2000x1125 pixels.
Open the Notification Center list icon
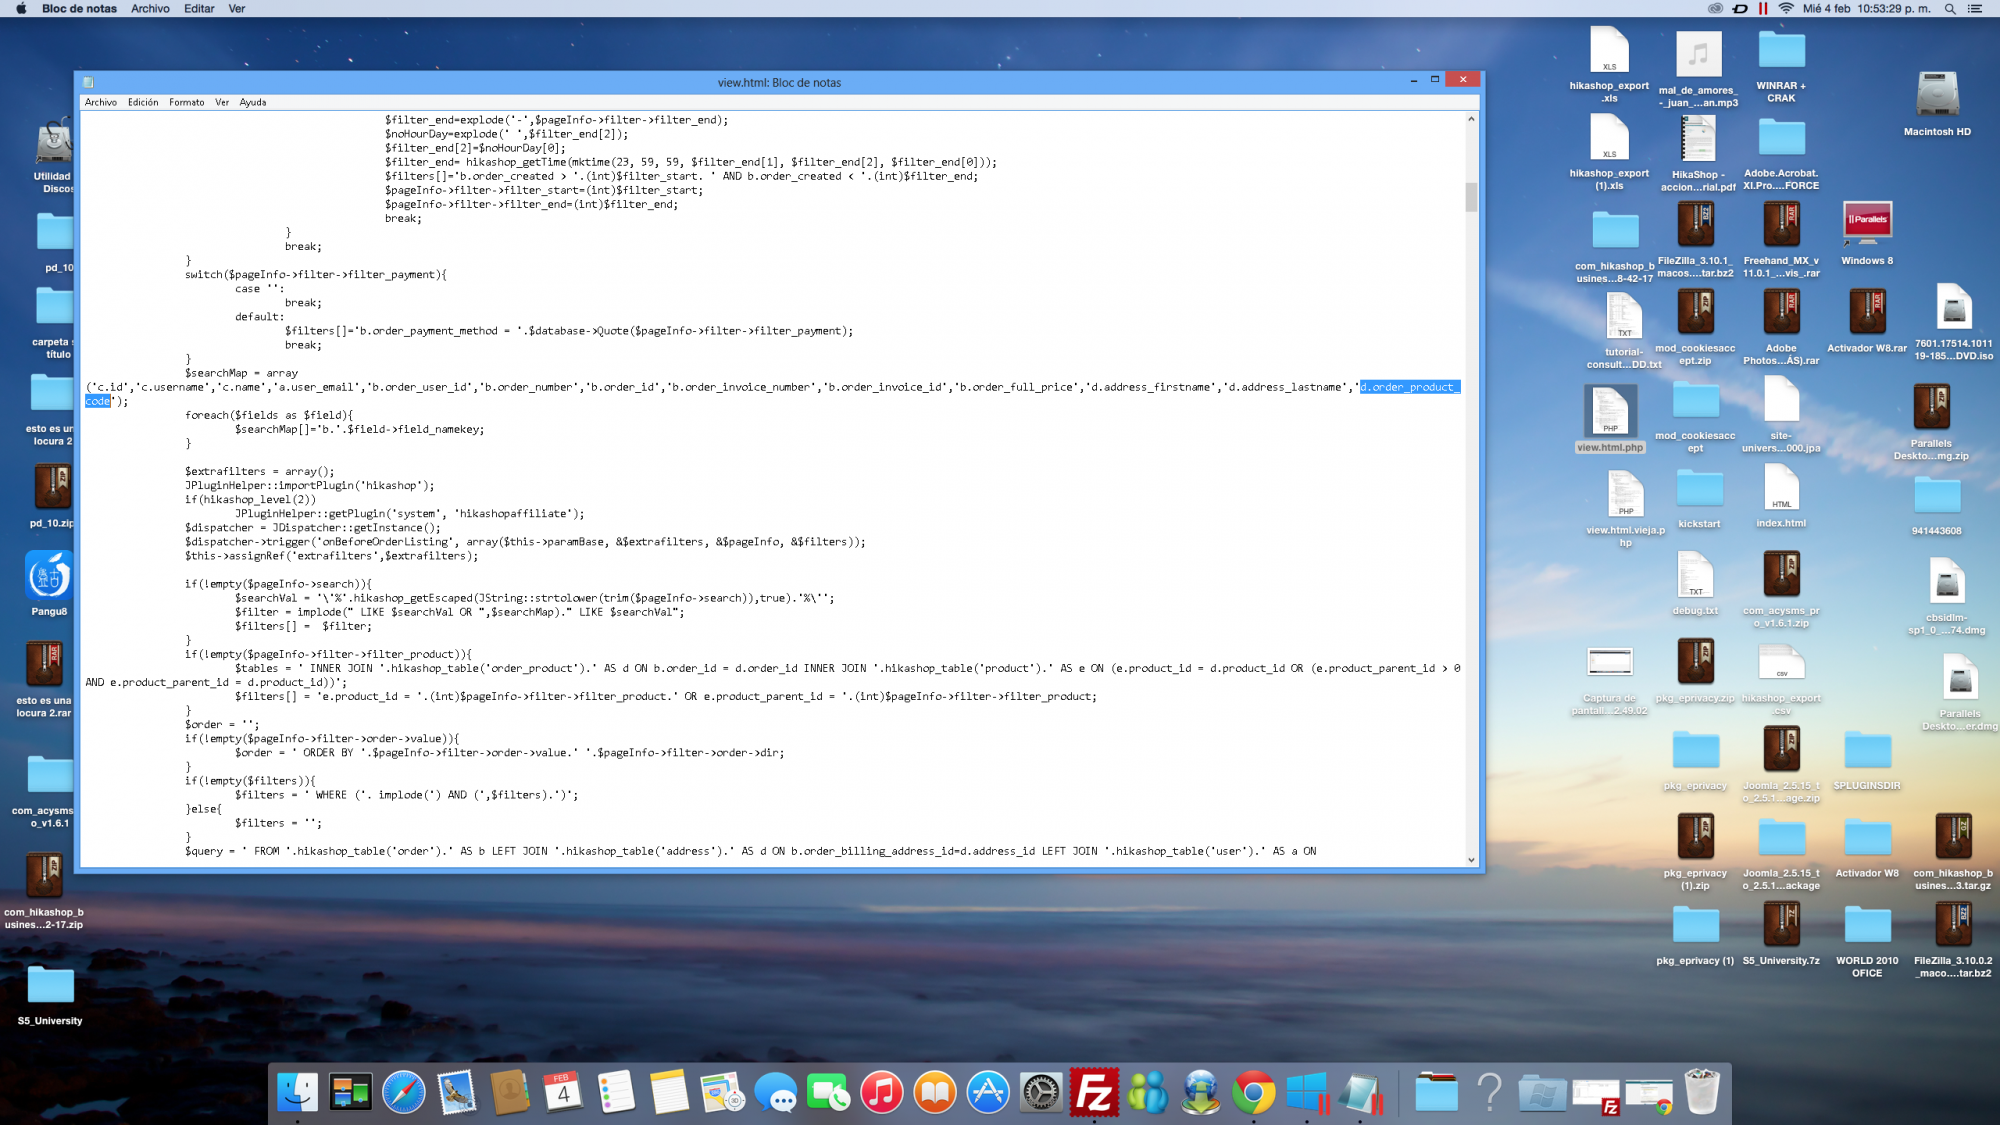point(1975,9)
